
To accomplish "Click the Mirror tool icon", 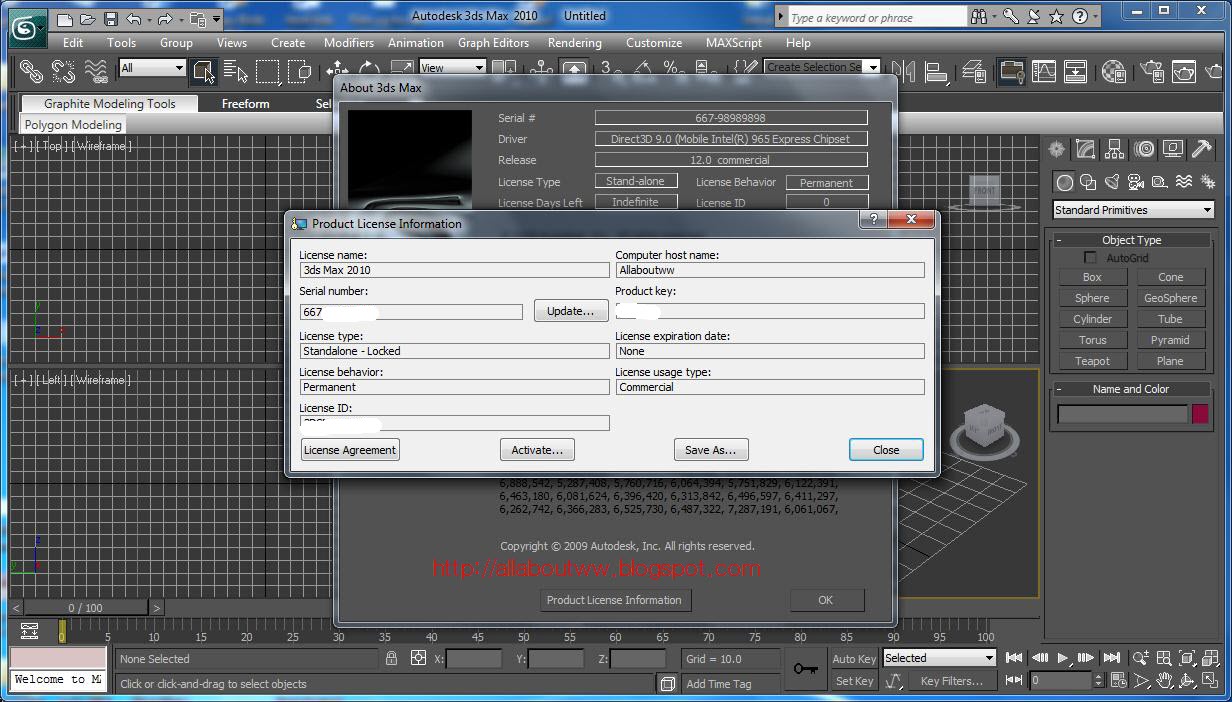I will tap(903, 71).
